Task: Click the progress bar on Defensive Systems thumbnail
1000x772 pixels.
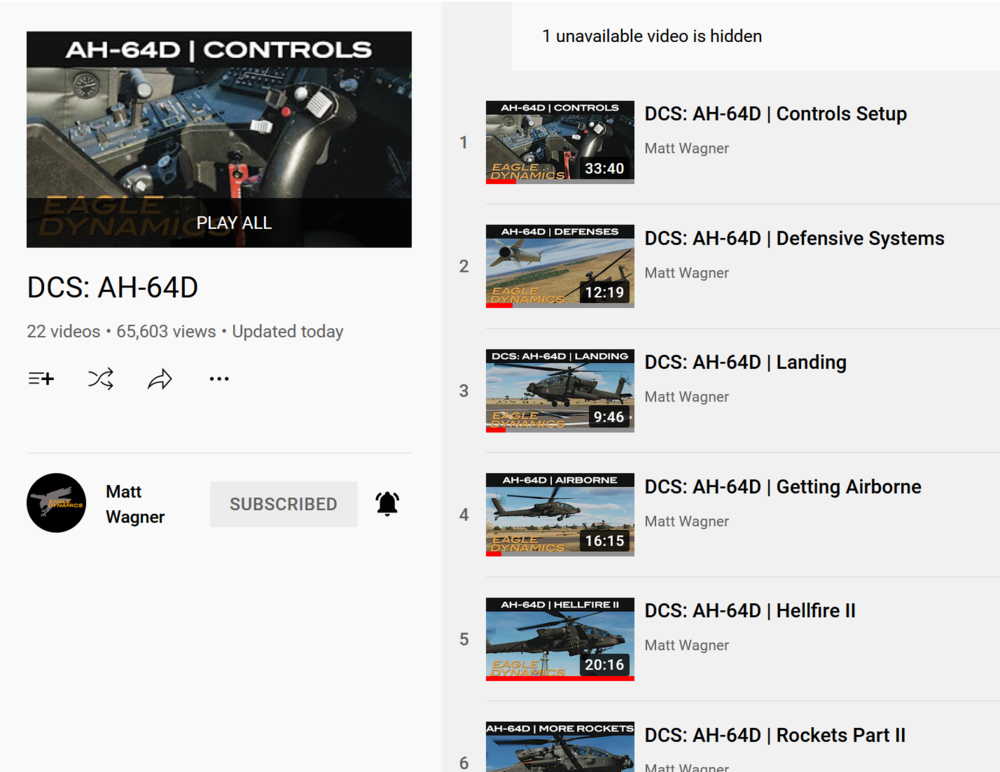Action: click(560, 306)
